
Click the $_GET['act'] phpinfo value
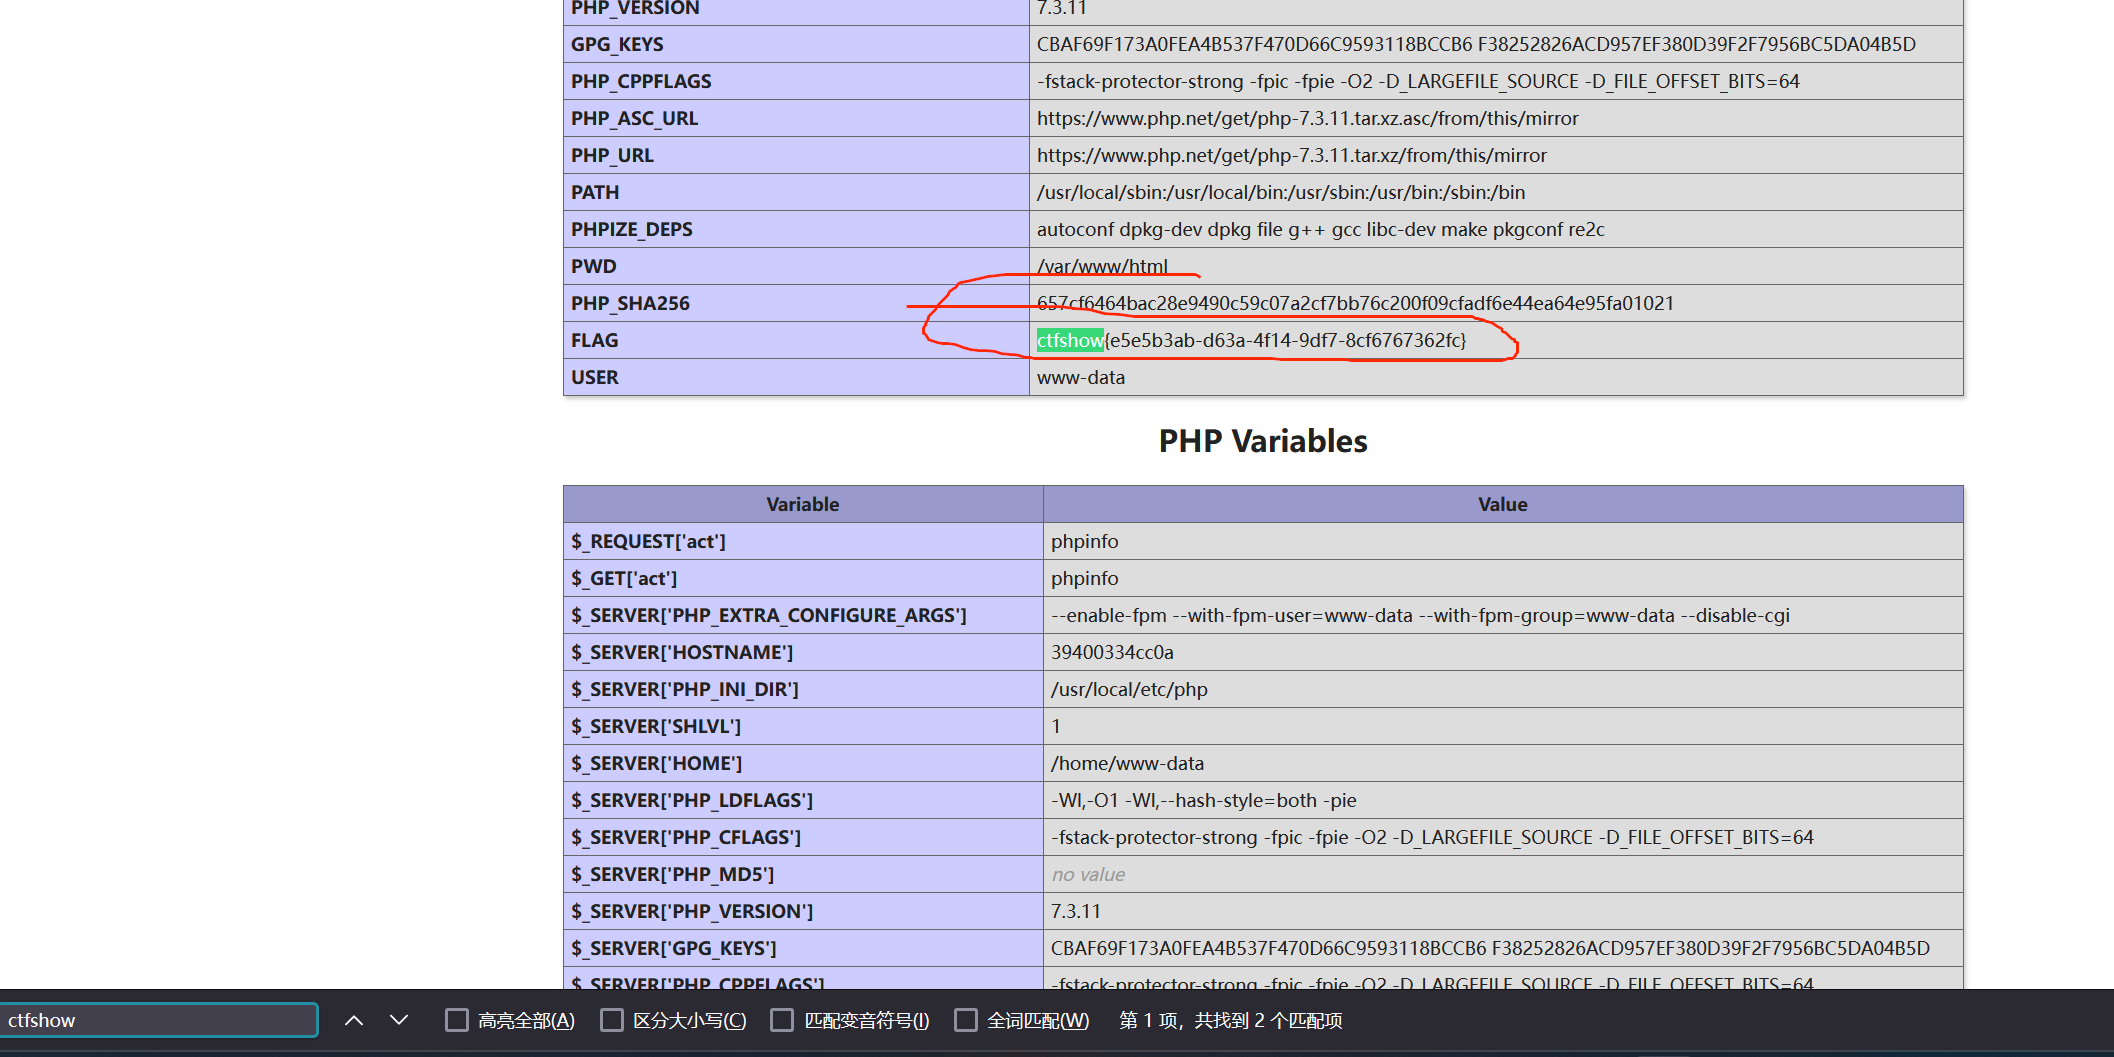[x=1084, y=579]
